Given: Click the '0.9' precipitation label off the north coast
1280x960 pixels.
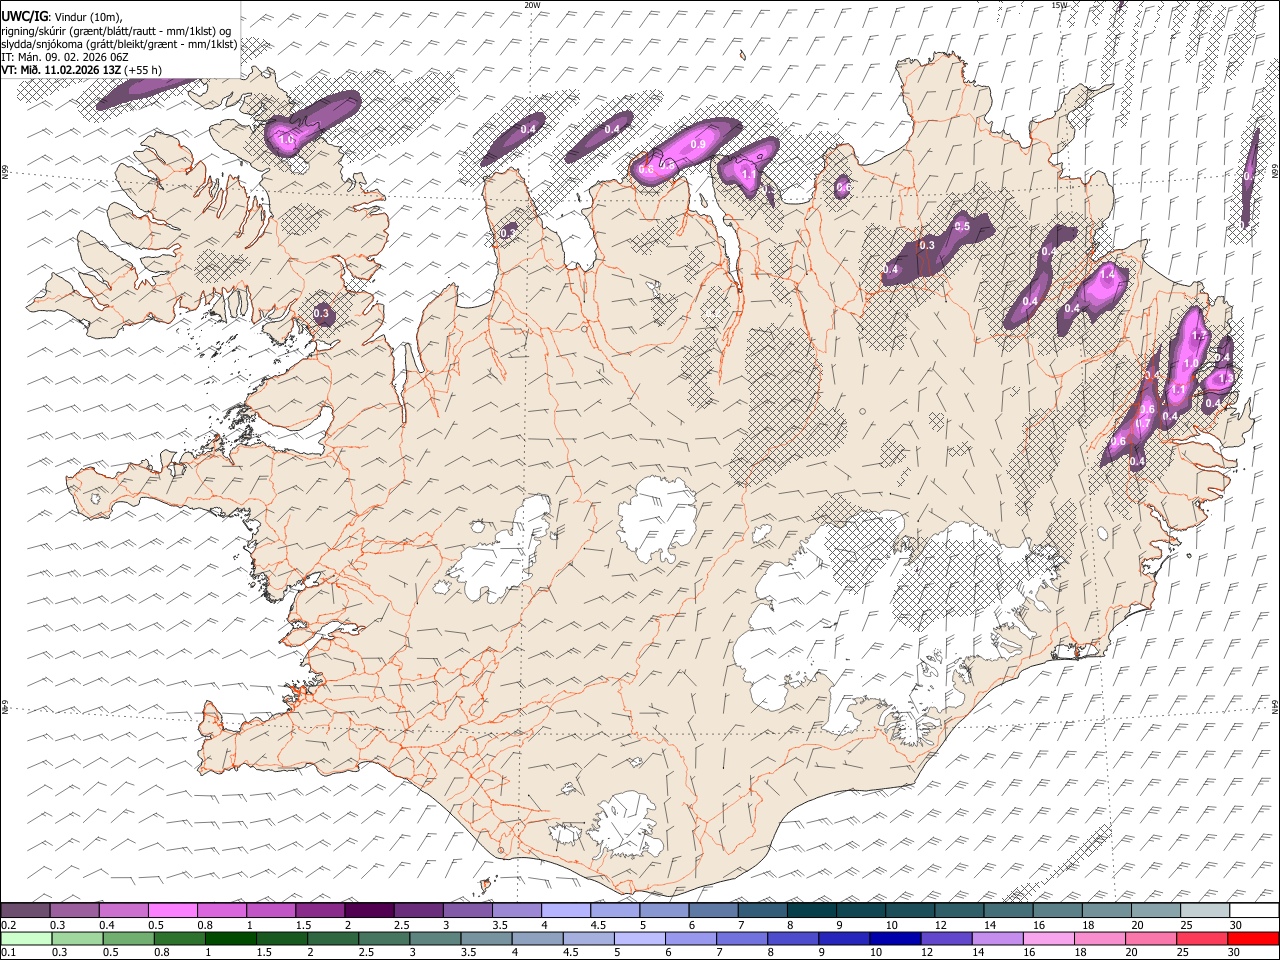Looking at the screenshot, I should (x=698, y=145).
